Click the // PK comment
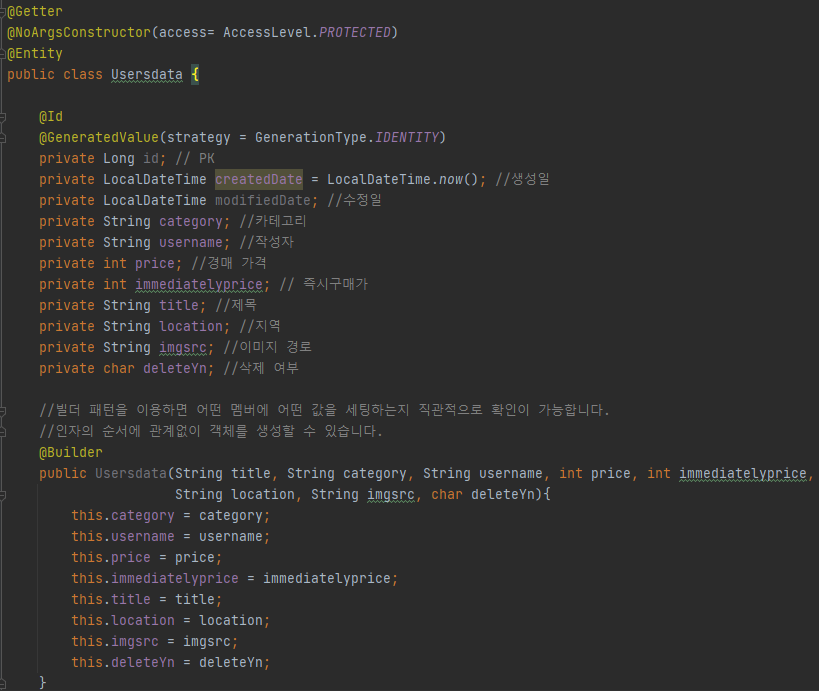Viewport: 819px width, 691px height. [195, 158]
